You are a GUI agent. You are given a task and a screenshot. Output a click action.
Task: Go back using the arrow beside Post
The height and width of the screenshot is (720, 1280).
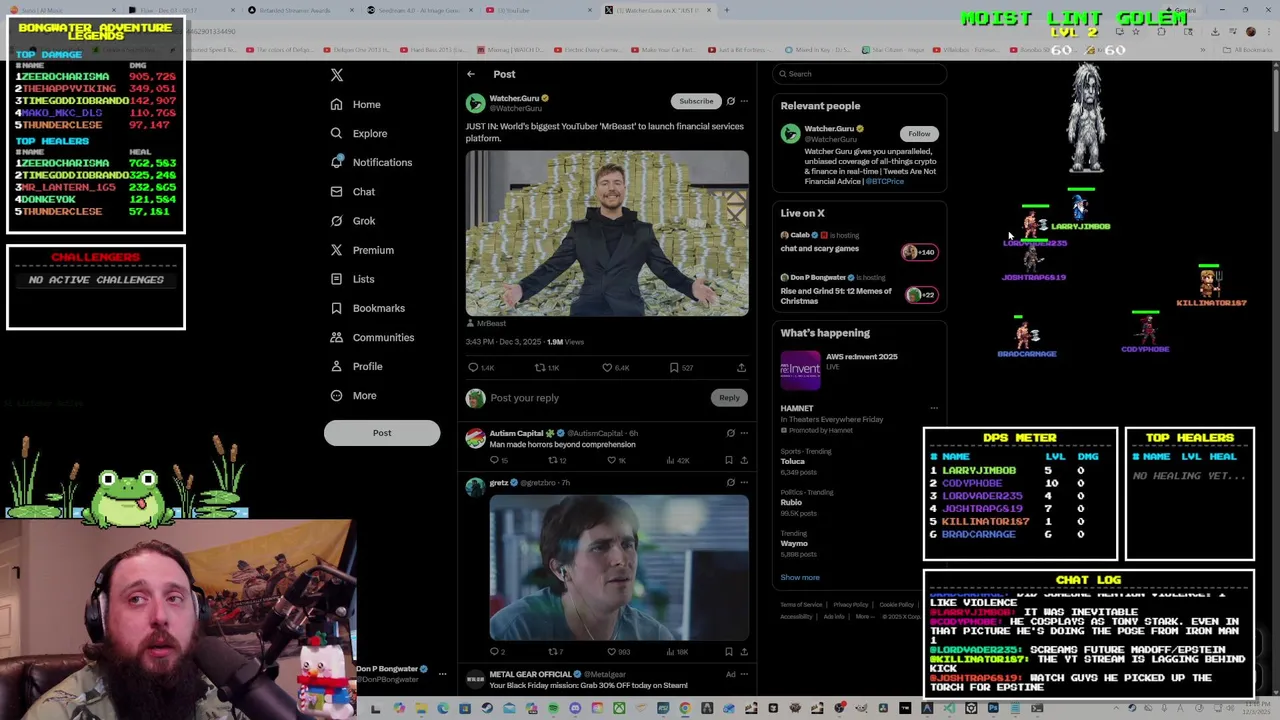pos(471,74)
